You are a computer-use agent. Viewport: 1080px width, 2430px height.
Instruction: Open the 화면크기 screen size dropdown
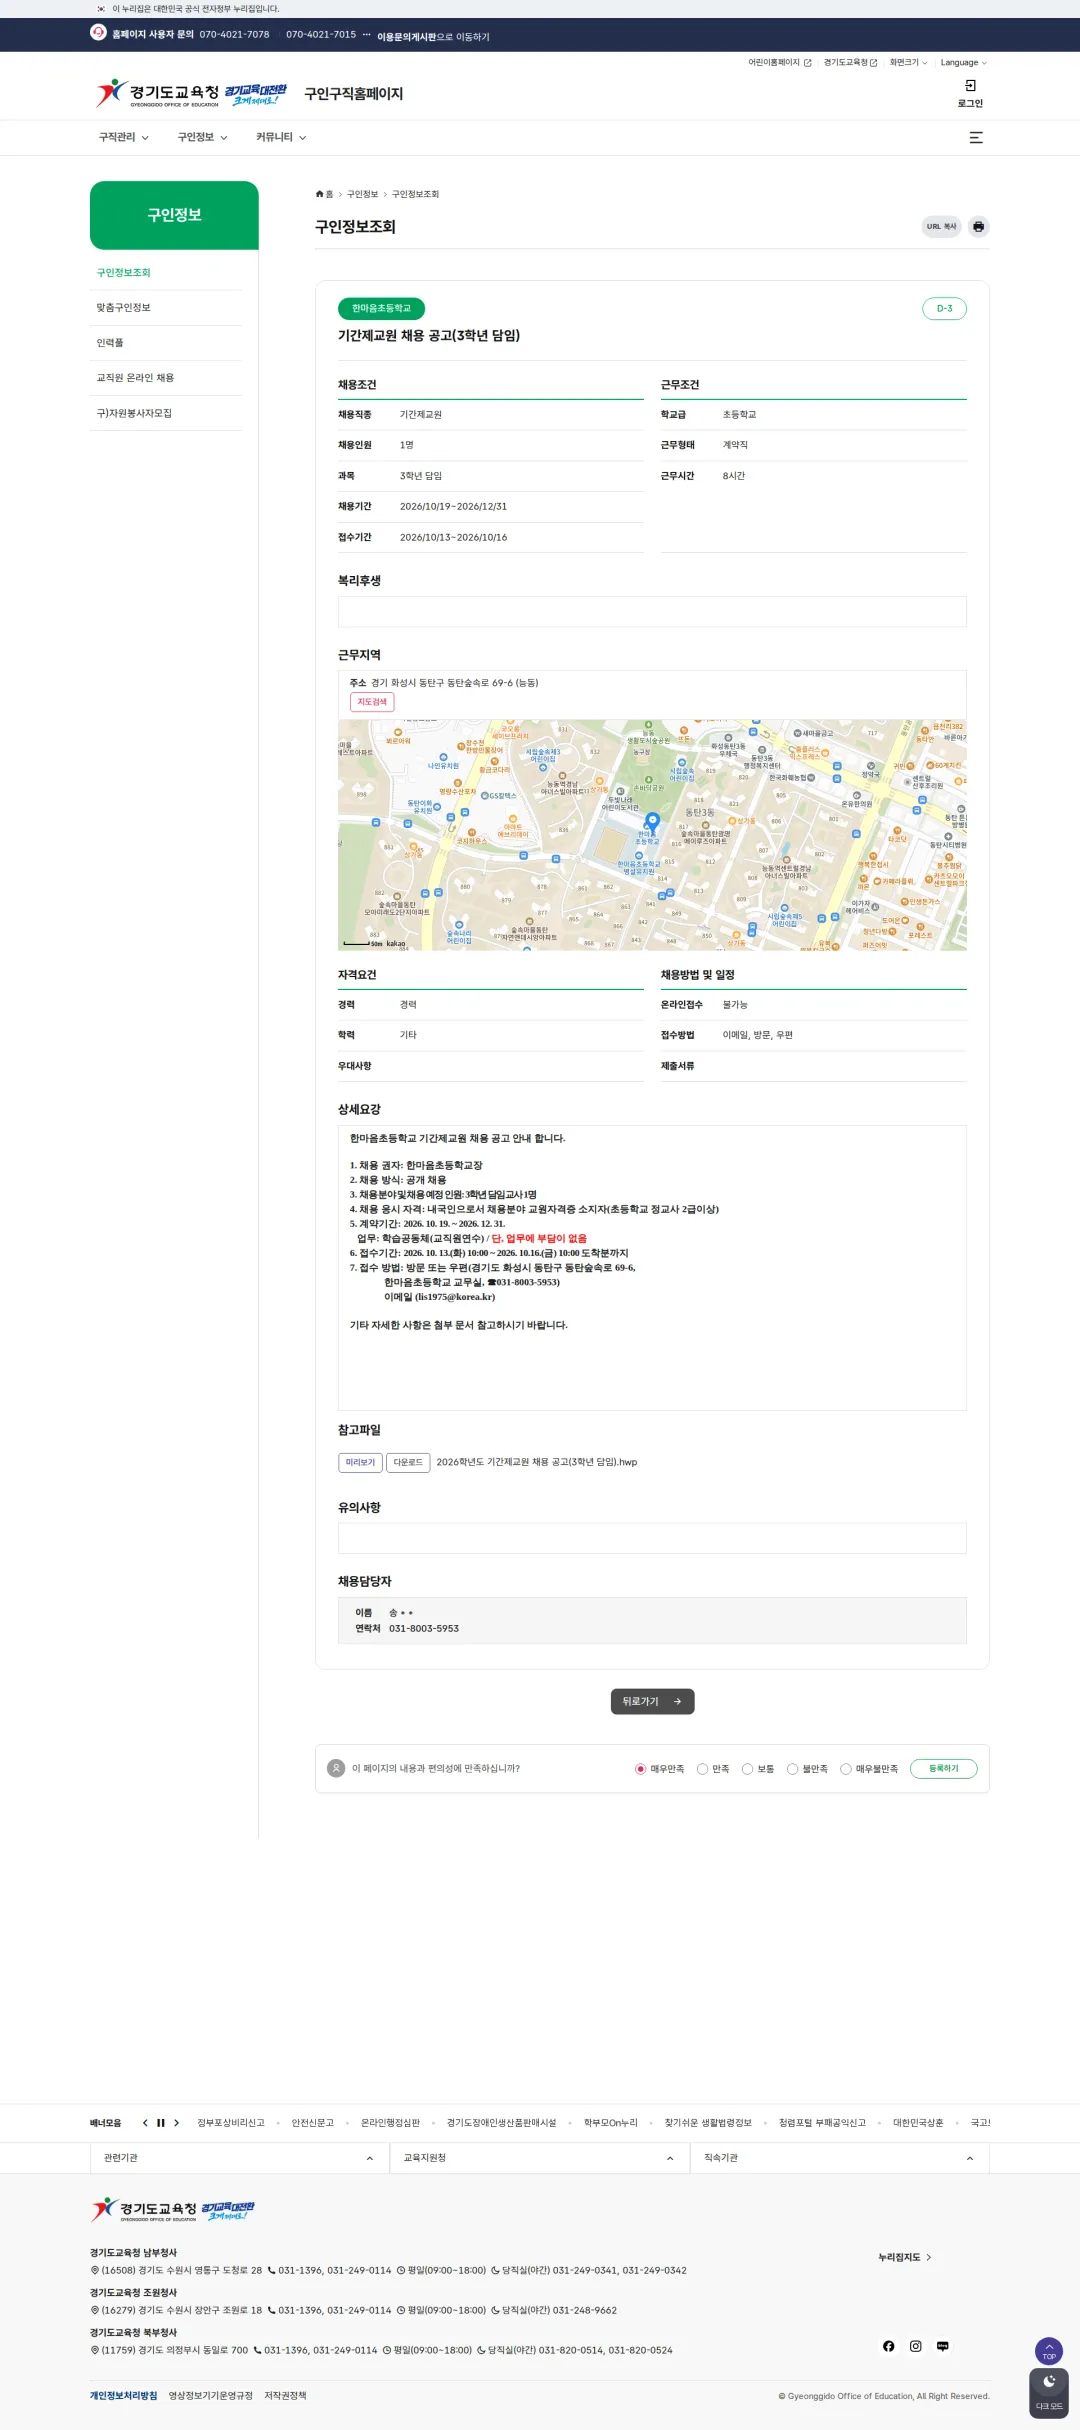pos(908,63)
